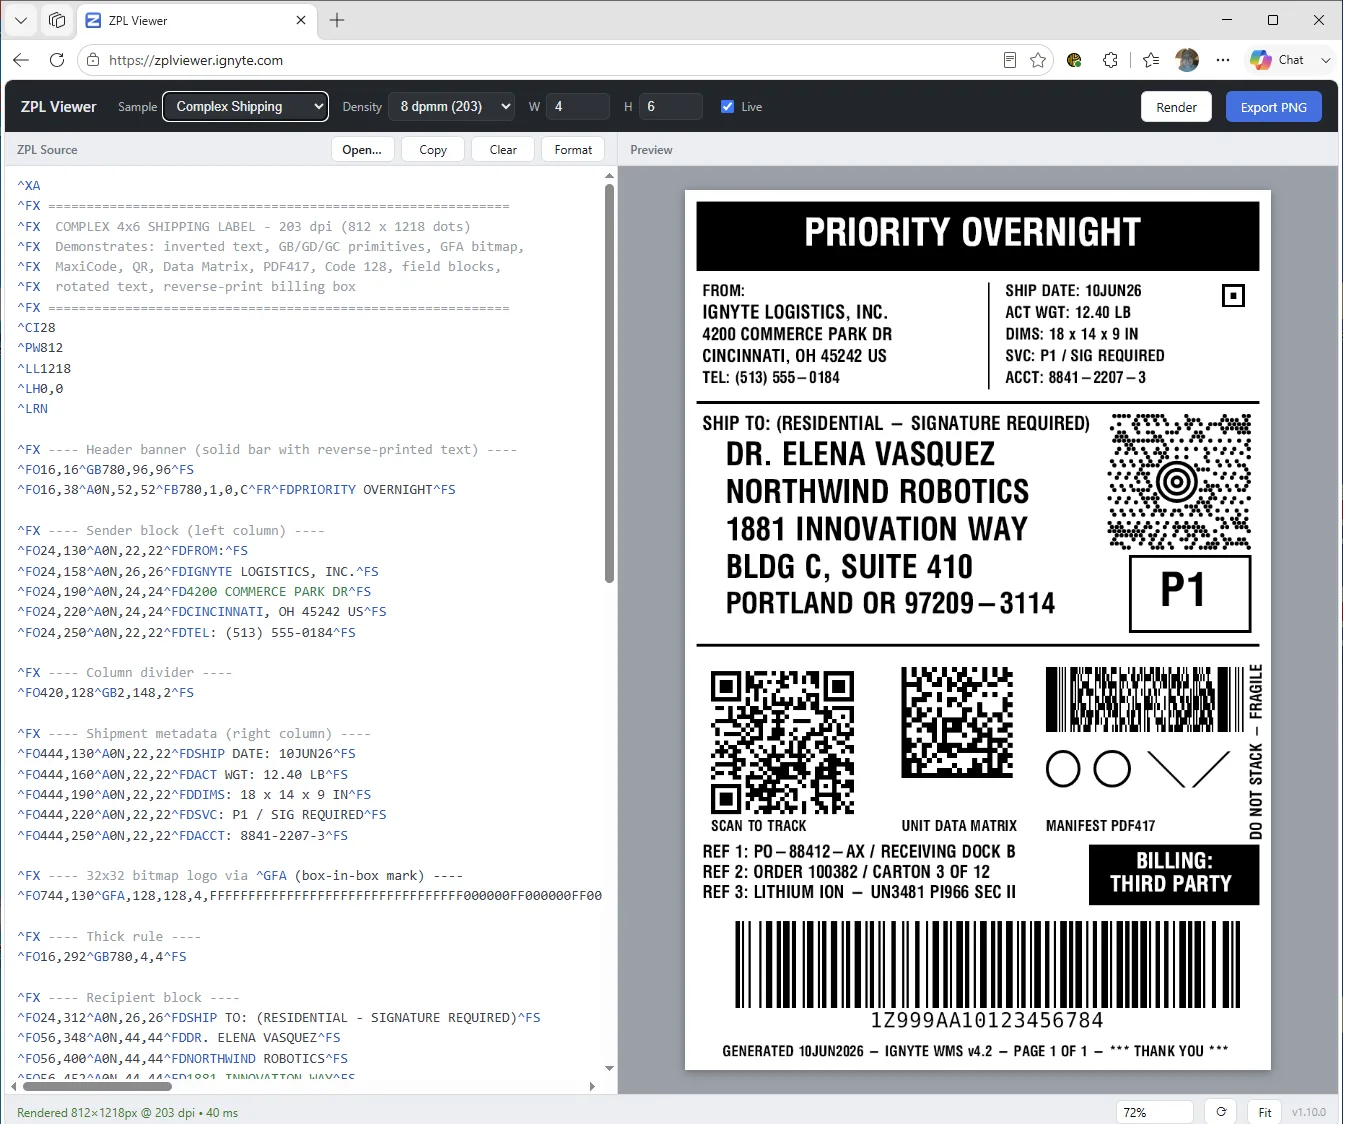The width and height of the screenshot is (1345, 1124).
Task: Select the ZPL Viewer browser tab
Action: [x=195, y=20]
